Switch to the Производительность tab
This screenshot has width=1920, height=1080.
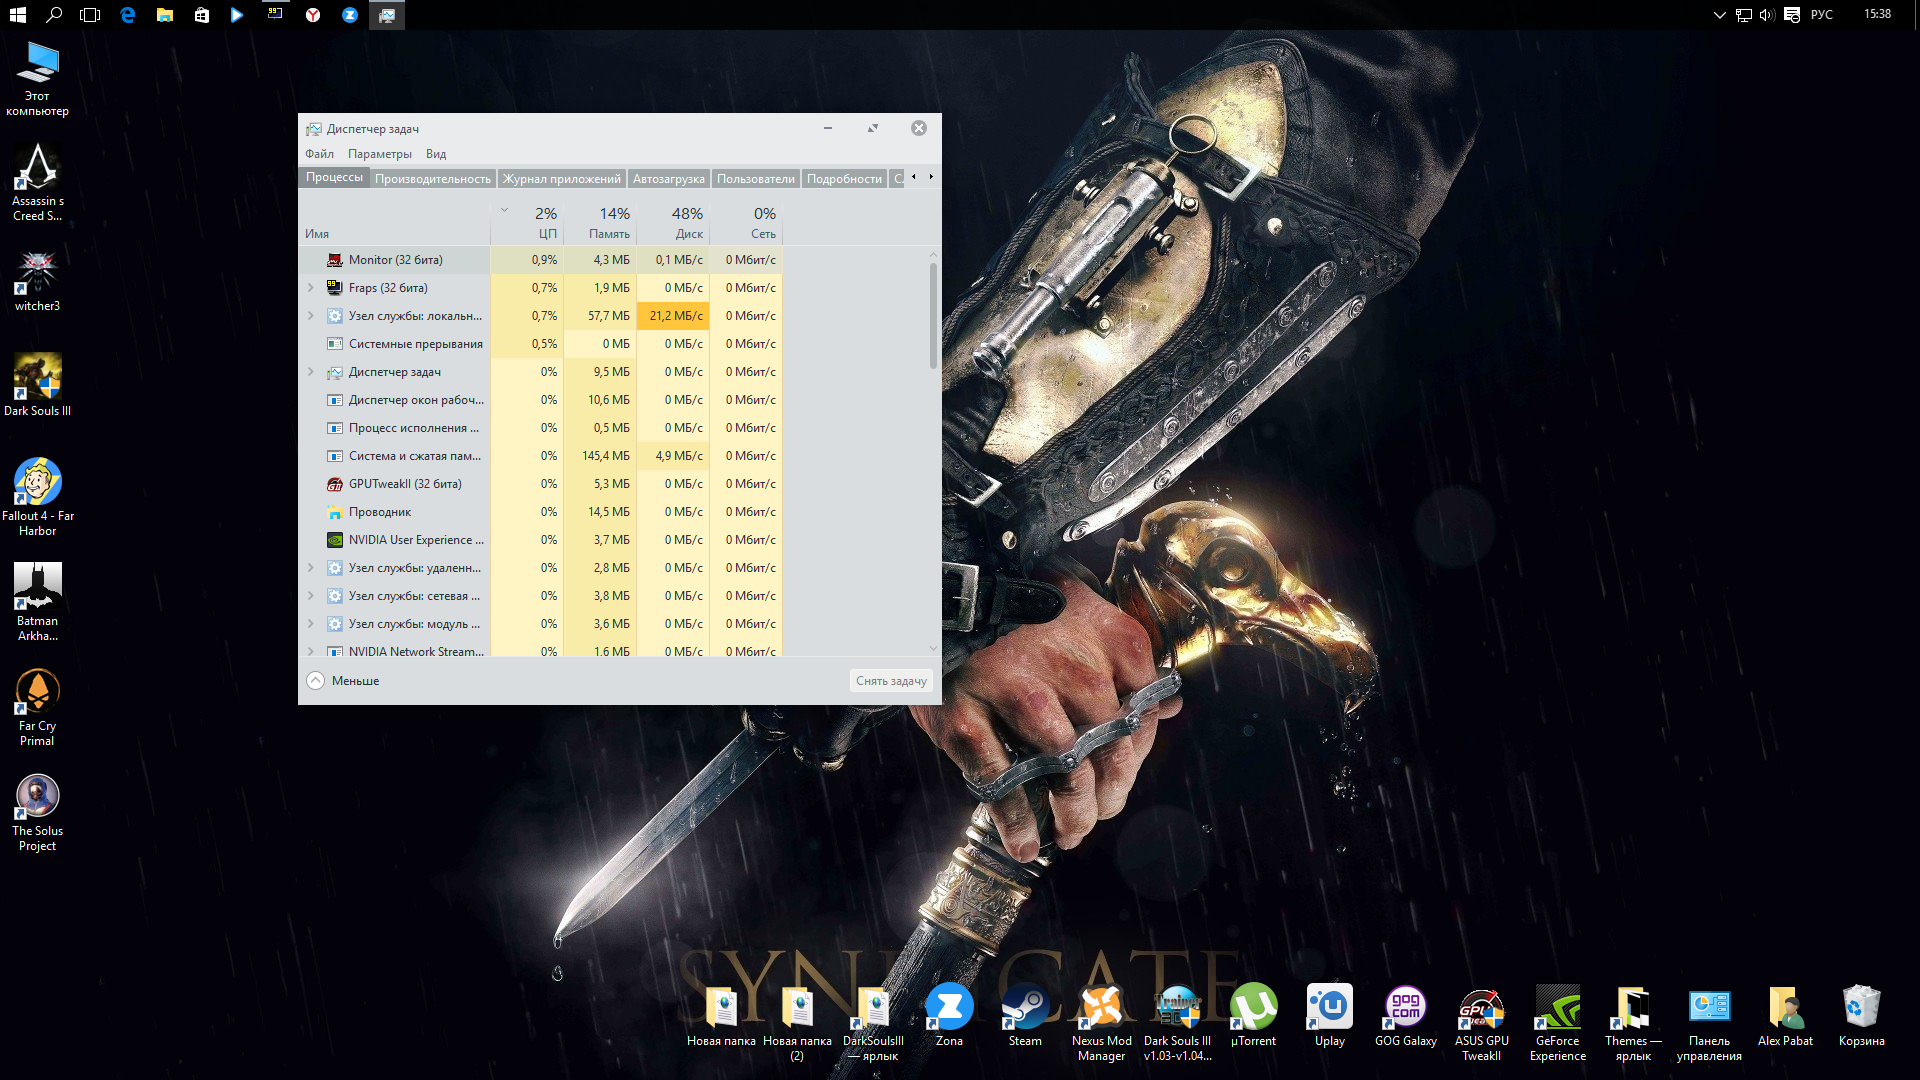432,179
